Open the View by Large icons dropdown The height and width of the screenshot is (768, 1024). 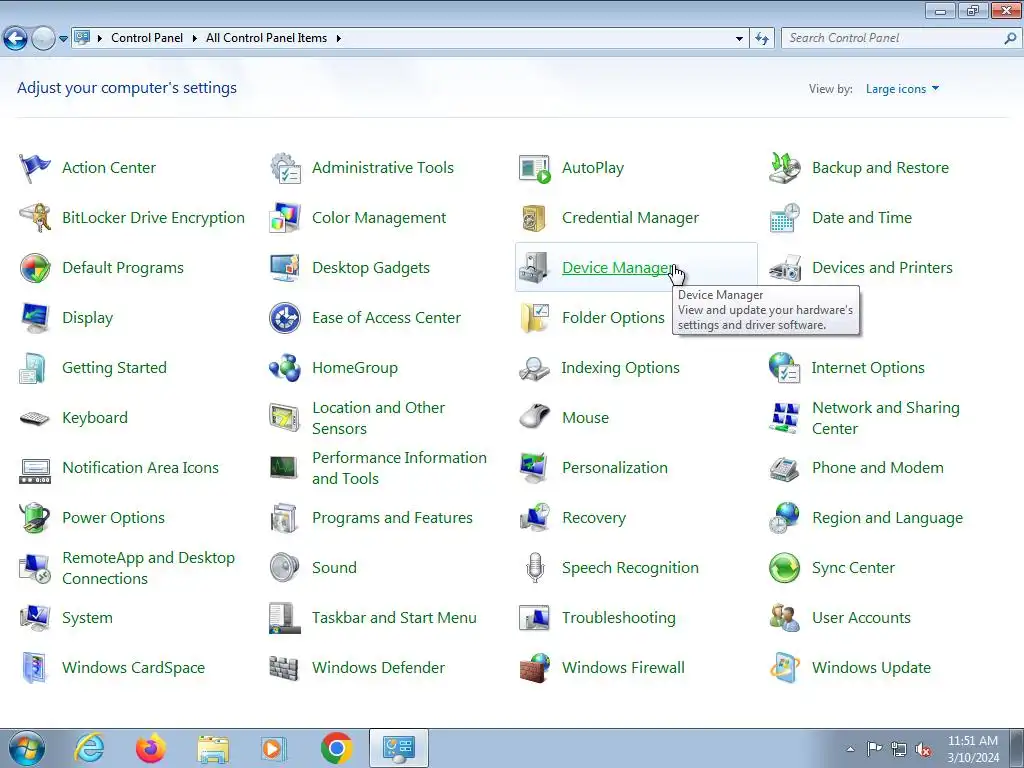tap(902, 89)
